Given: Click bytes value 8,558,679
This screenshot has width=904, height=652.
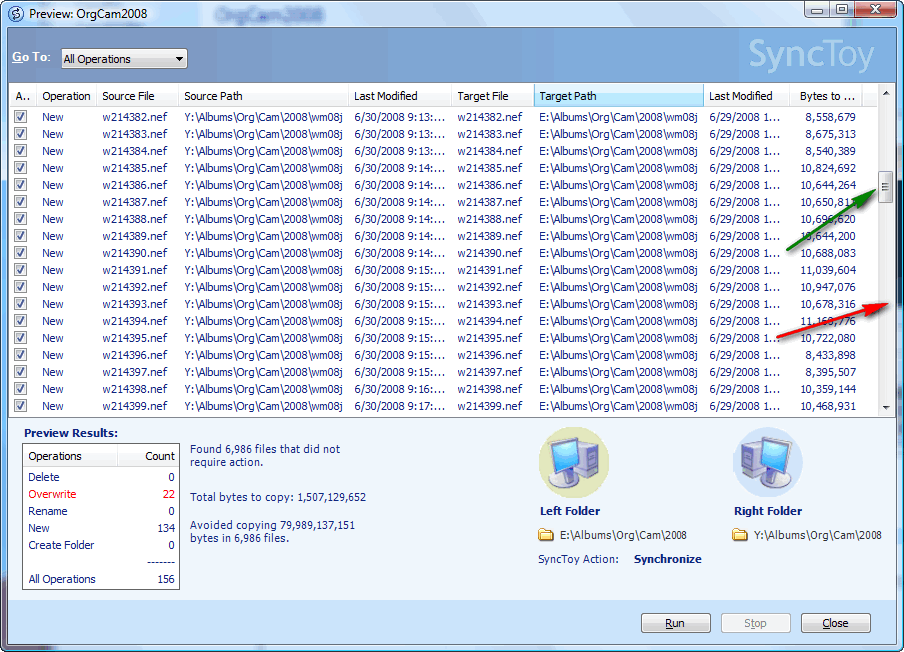Looking at the screenshot, I should point(830,117).
